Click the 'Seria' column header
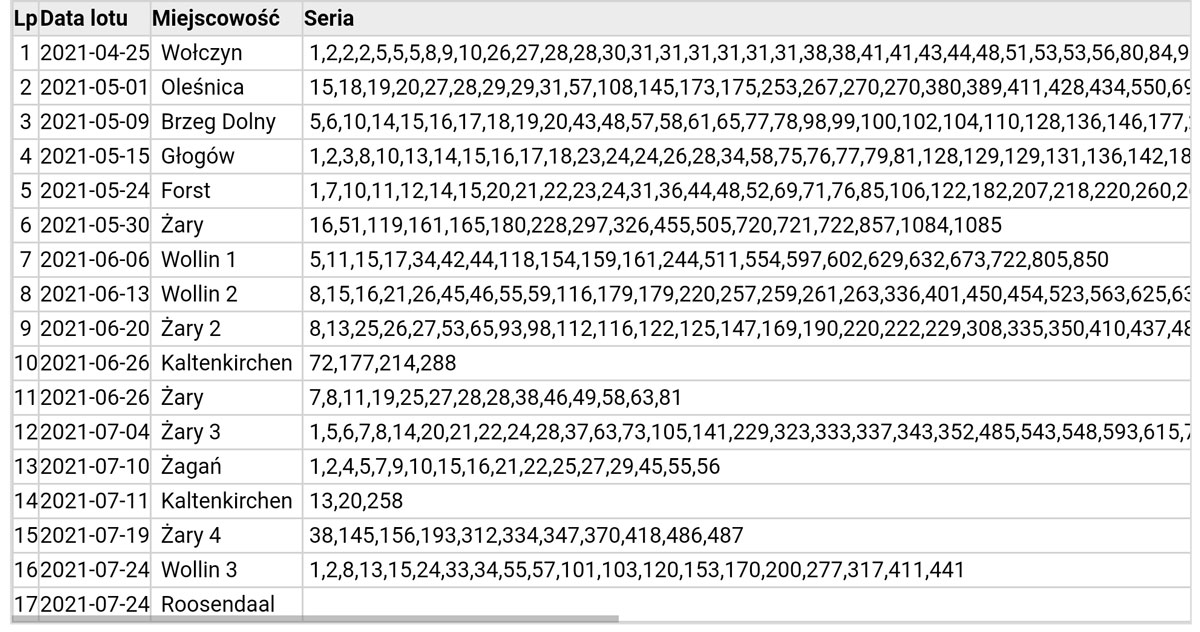 [x=329, y=19]
